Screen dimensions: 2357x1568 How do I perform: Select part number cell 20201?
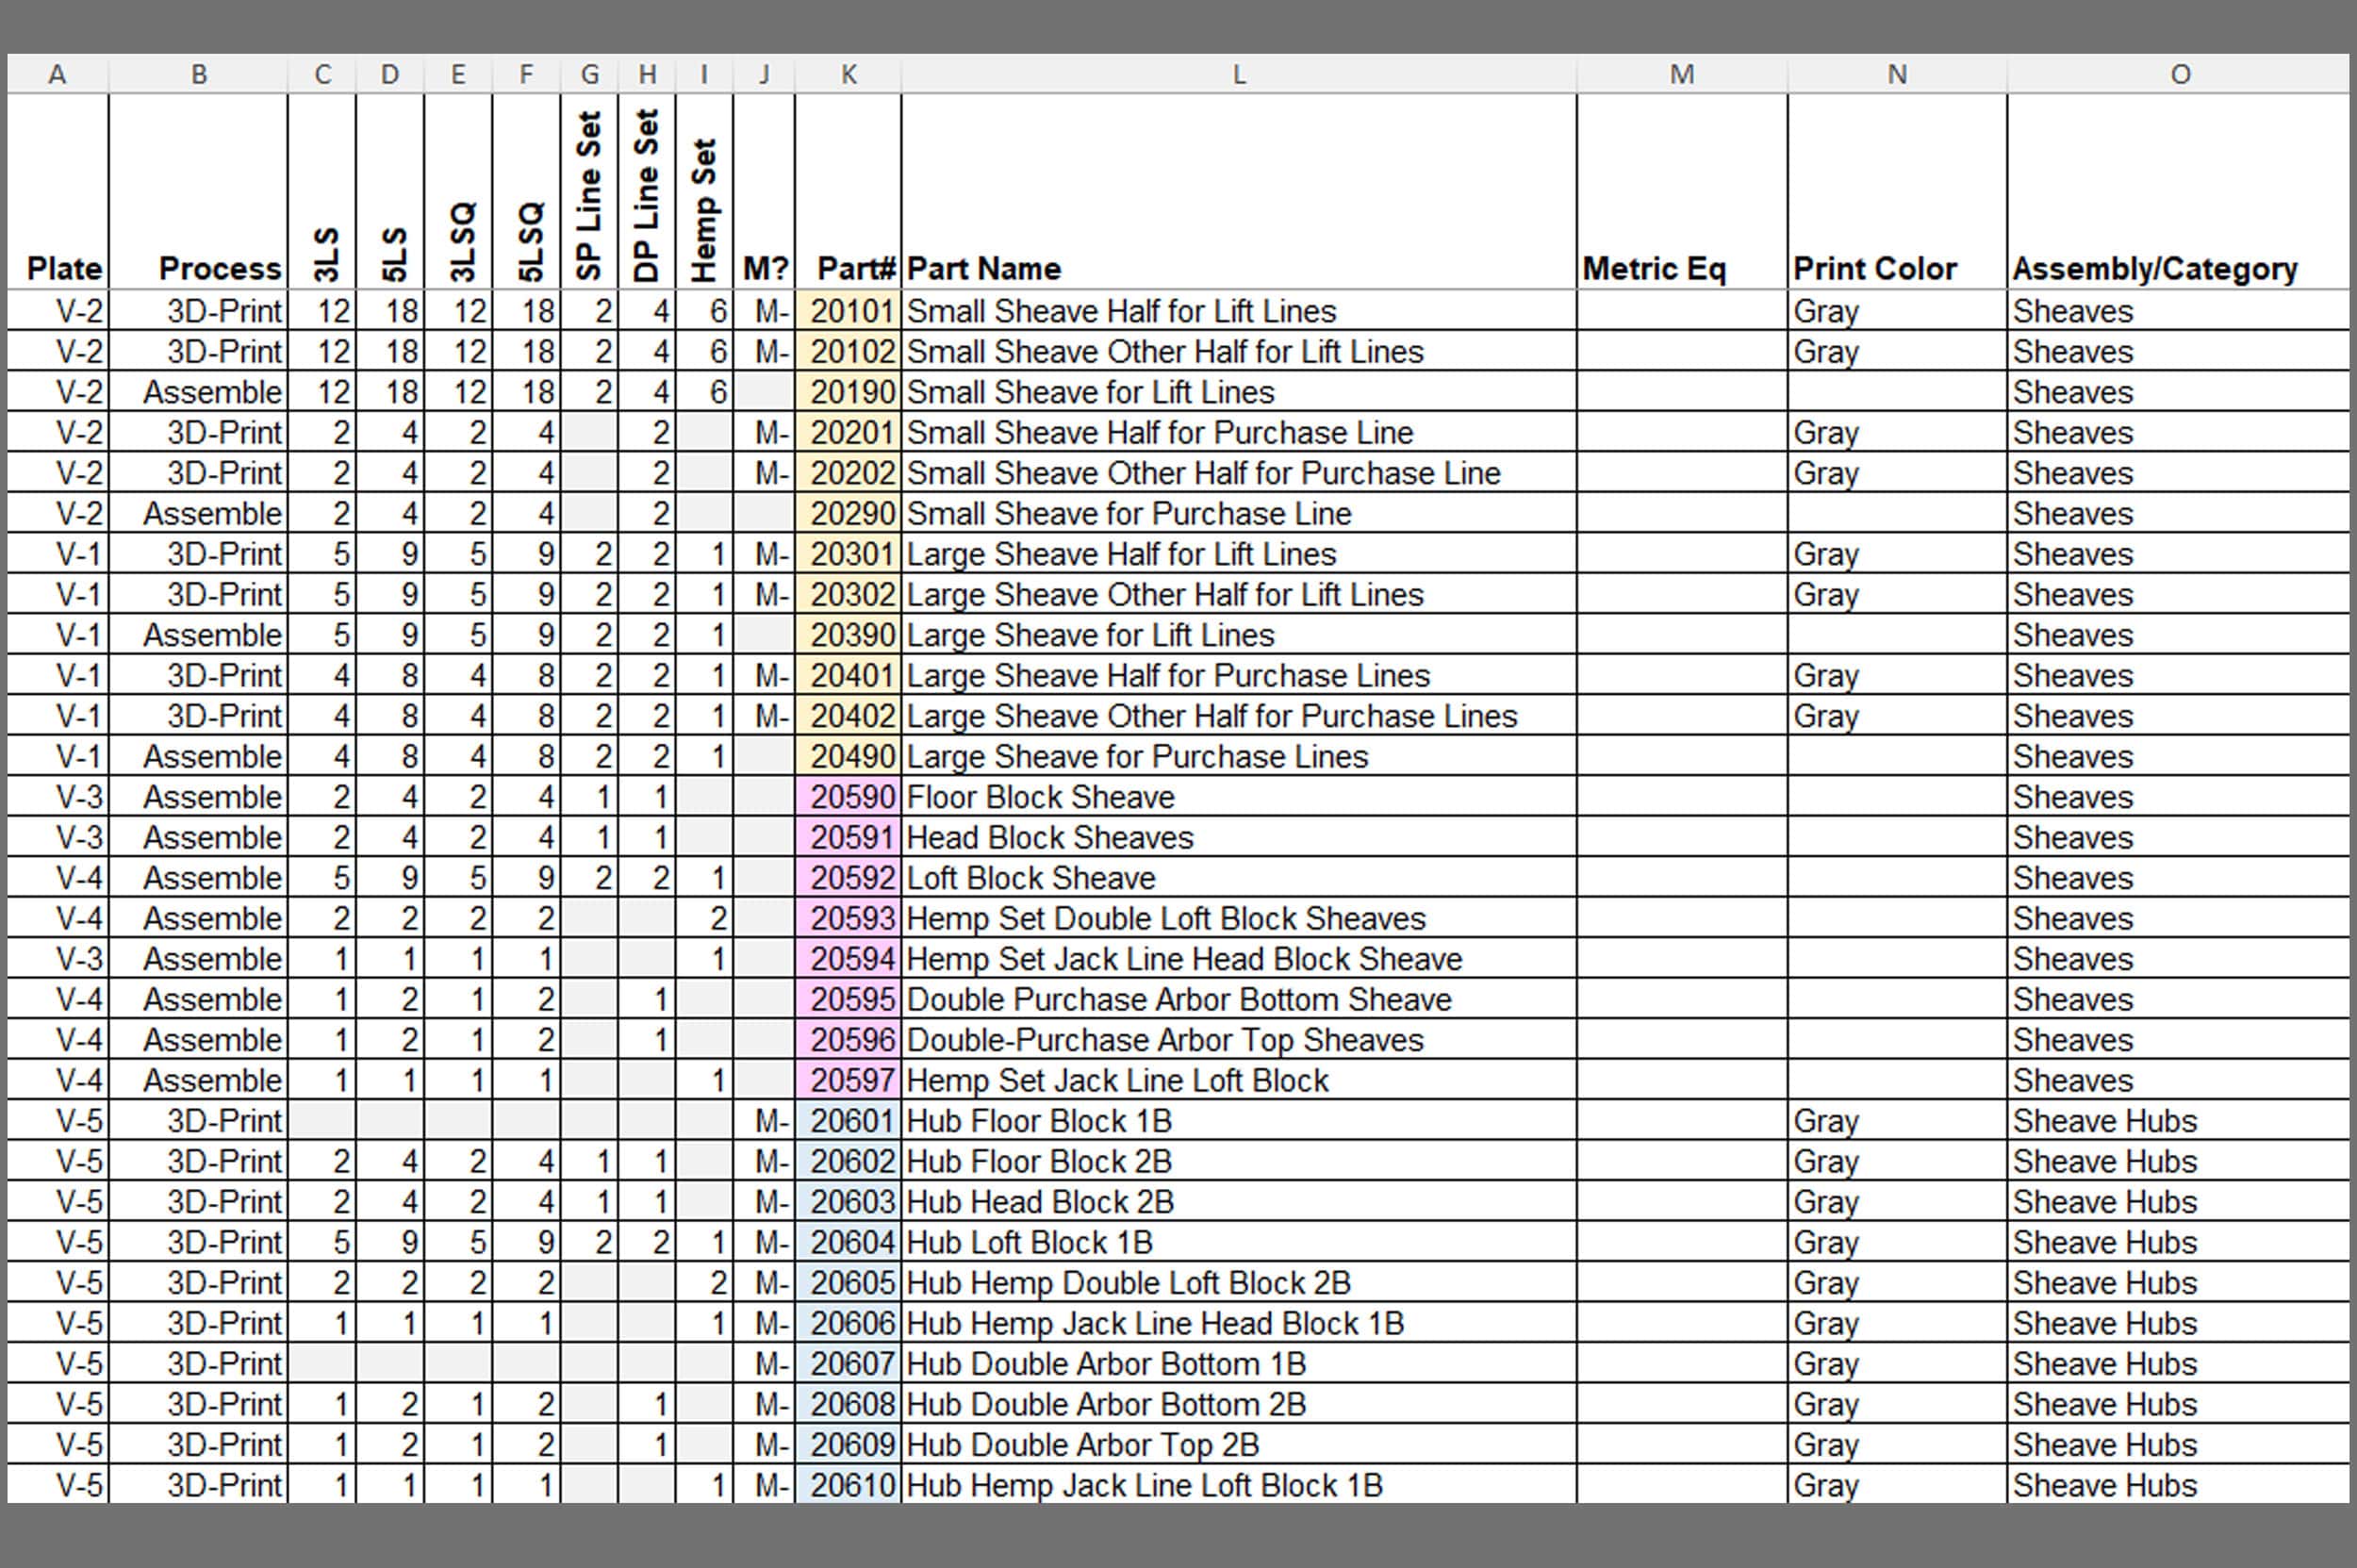click(848, 433)
